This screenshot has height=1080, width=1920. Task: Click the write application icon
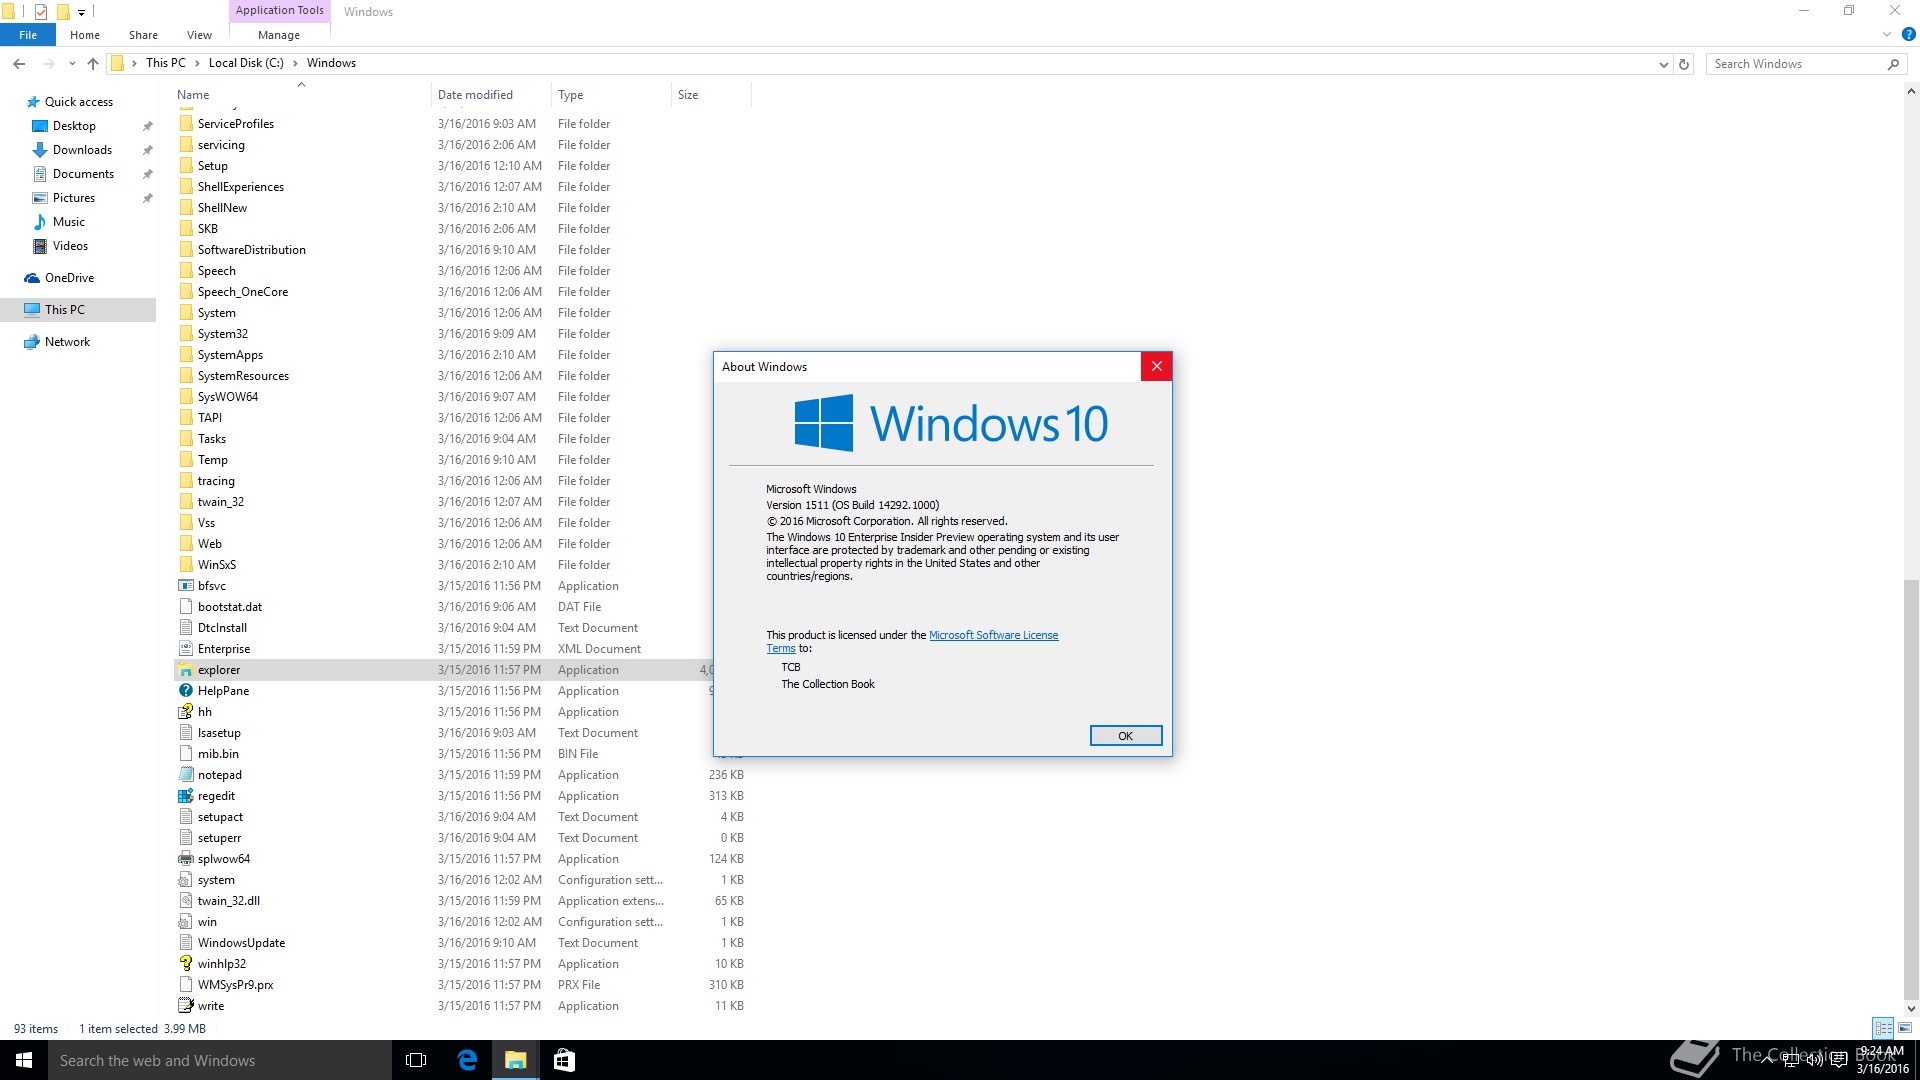pyautogui.click(x=185, y=1006)
